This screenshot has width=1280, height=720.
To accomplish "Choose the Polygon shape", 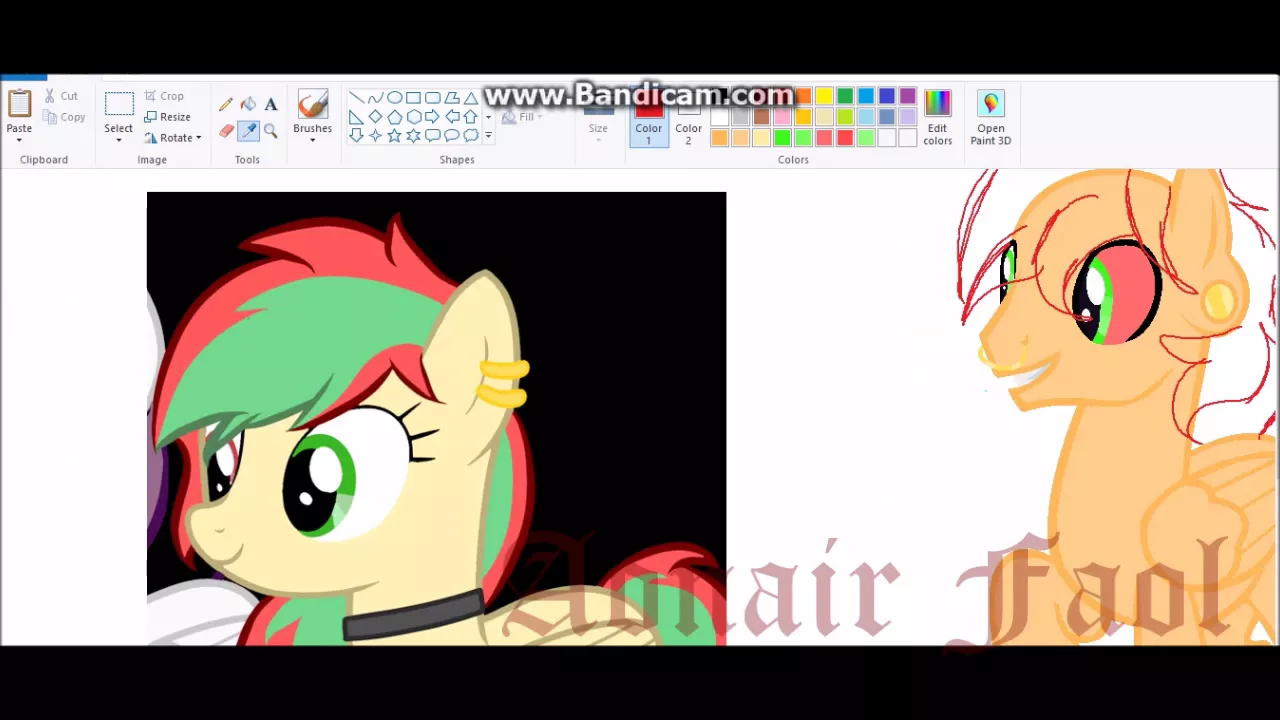I will (451, 98).
